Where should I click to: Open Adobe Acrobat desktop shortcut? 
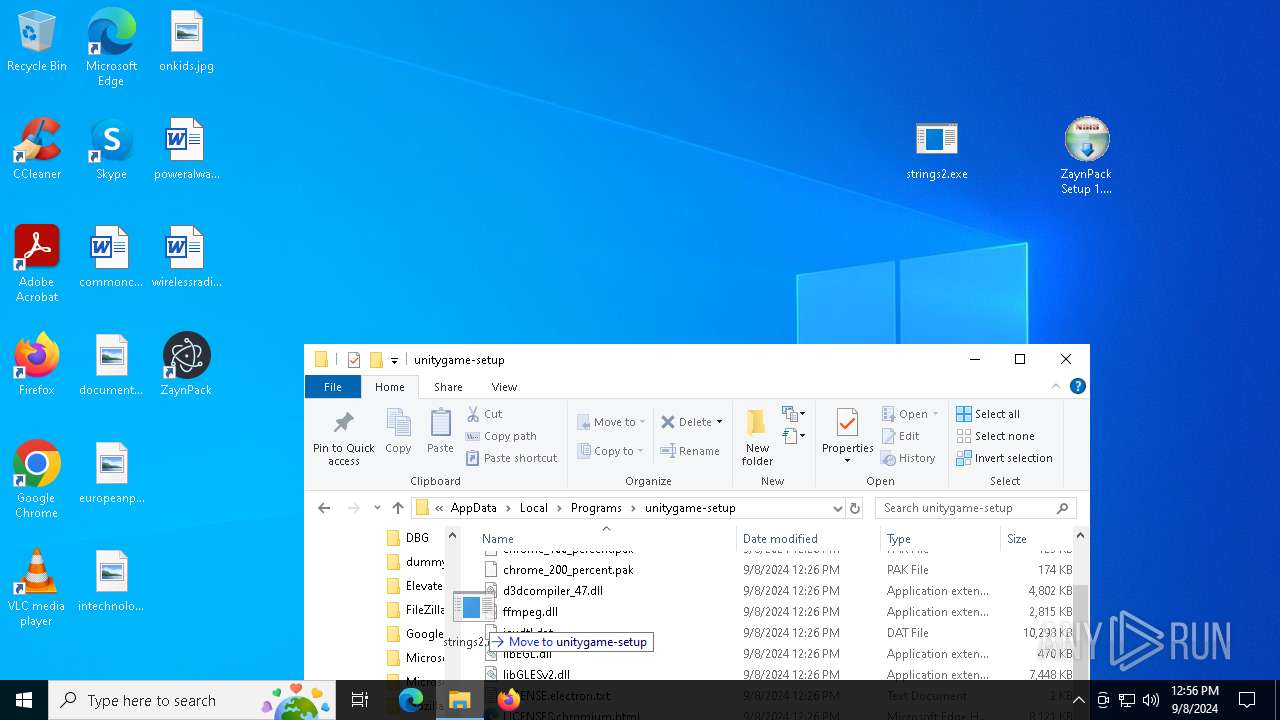[x=37, y=264]
